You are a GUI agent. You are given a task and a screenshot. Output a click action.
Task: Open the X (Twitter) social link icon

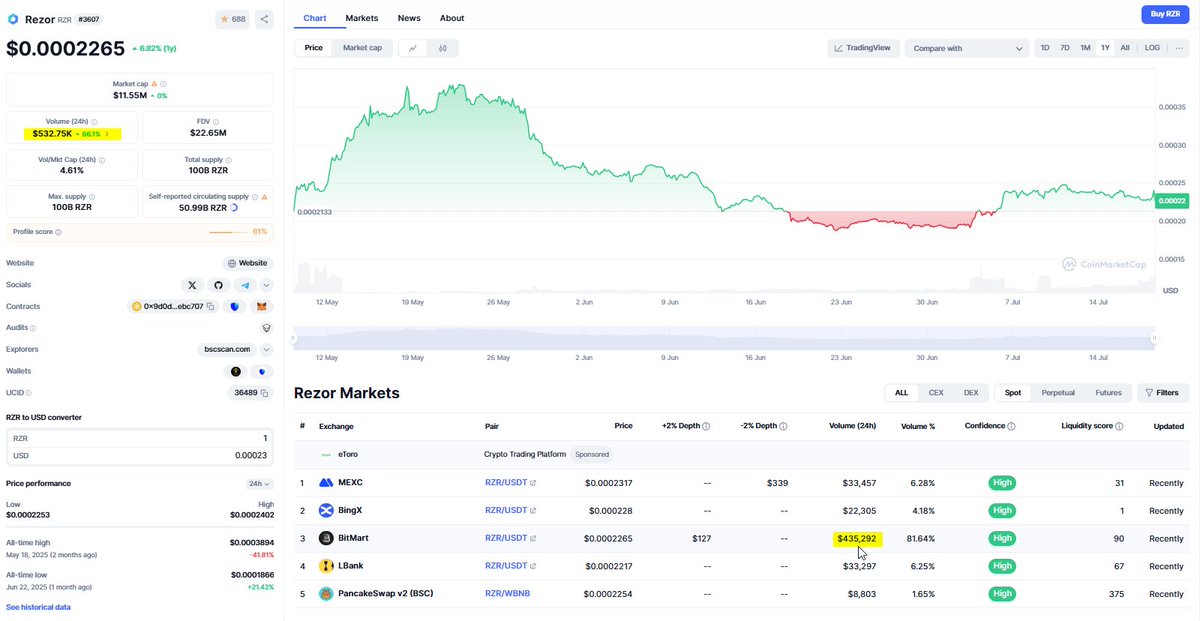coord(192,285)
